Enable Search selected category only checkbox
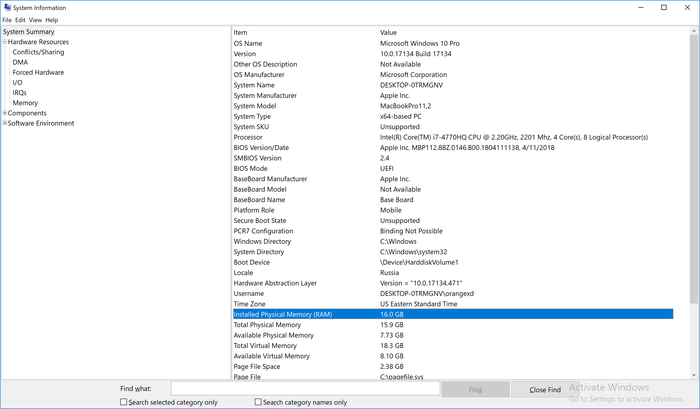Image resolution: width=700 pixels, height=409 pixels. click(x=124, y=402)
